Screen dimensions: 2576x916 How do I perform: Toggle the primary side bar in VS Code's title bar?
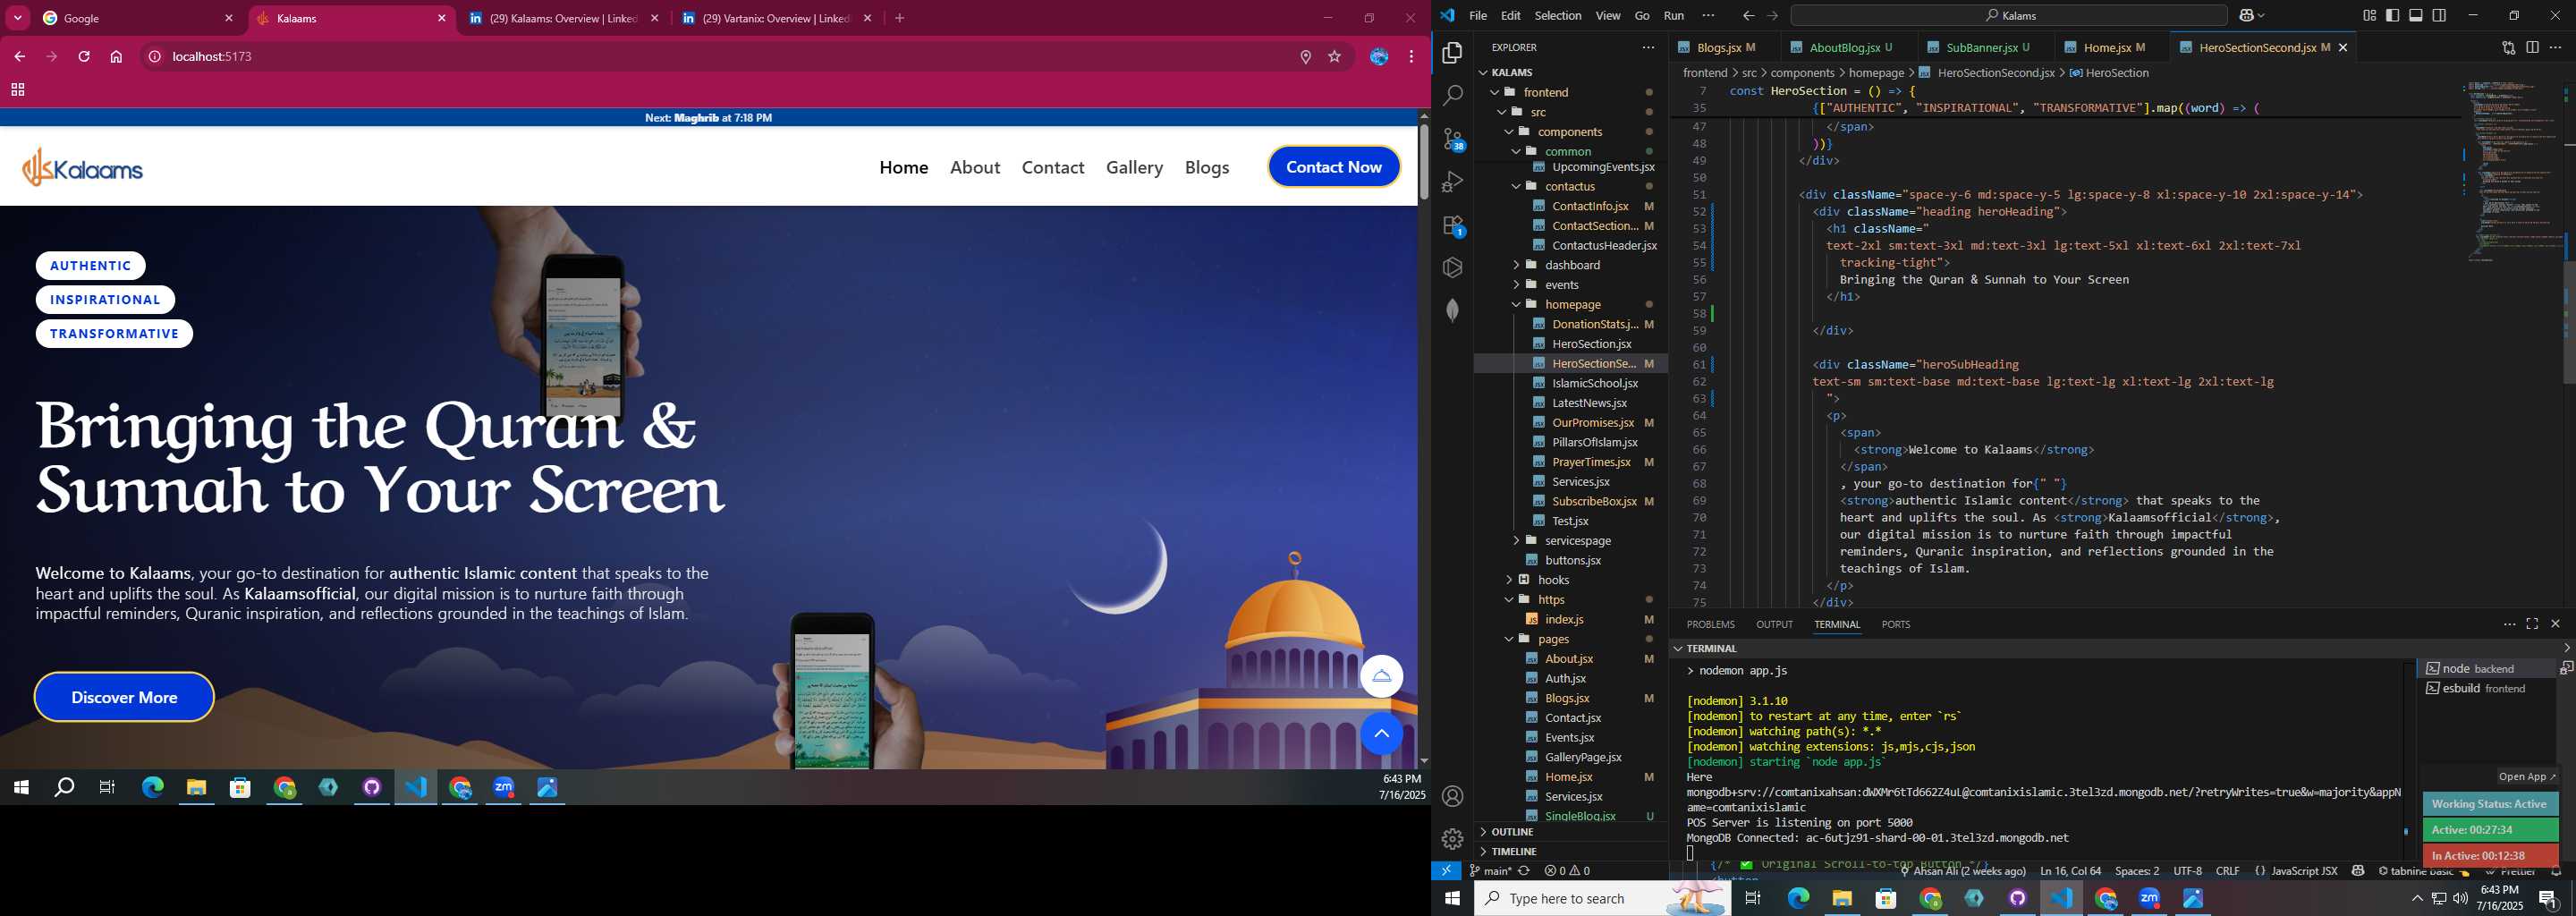(2392, 15)
